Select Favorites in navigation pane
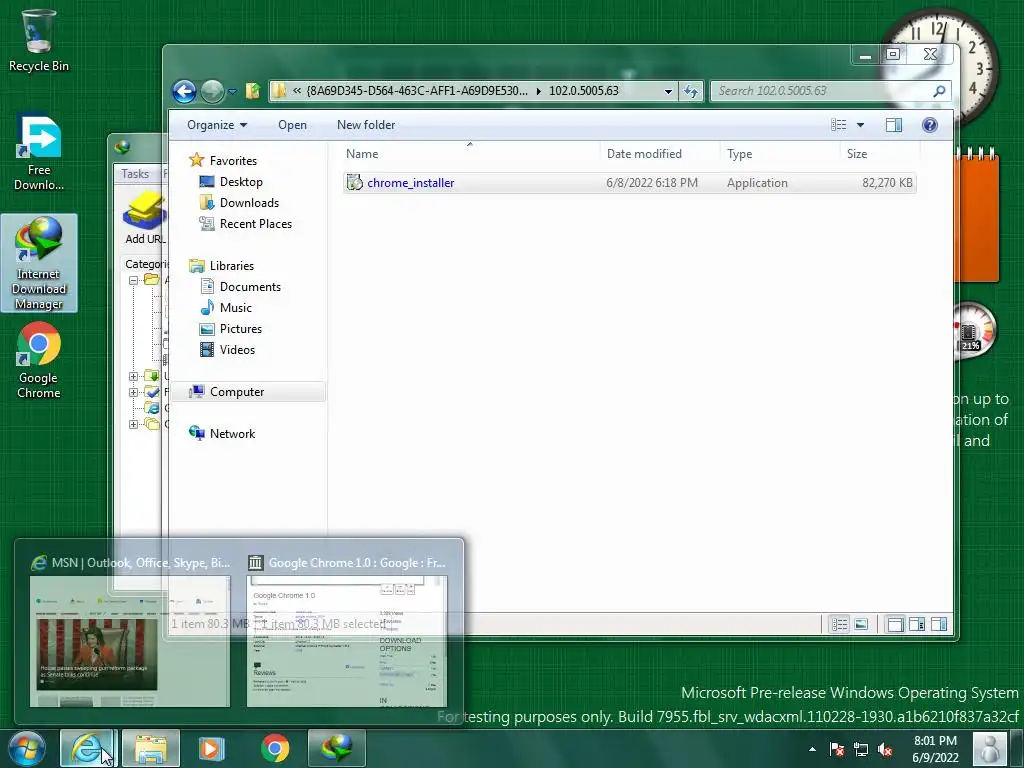The height and width of the screenshot is (768, 1024). coord(232,161)
